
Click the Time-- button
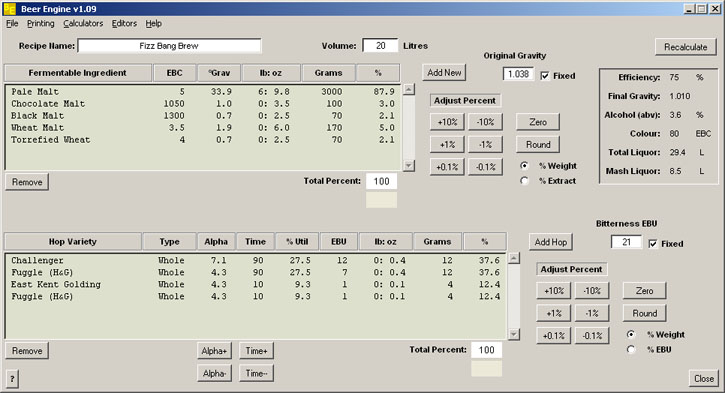click(257, 373)
